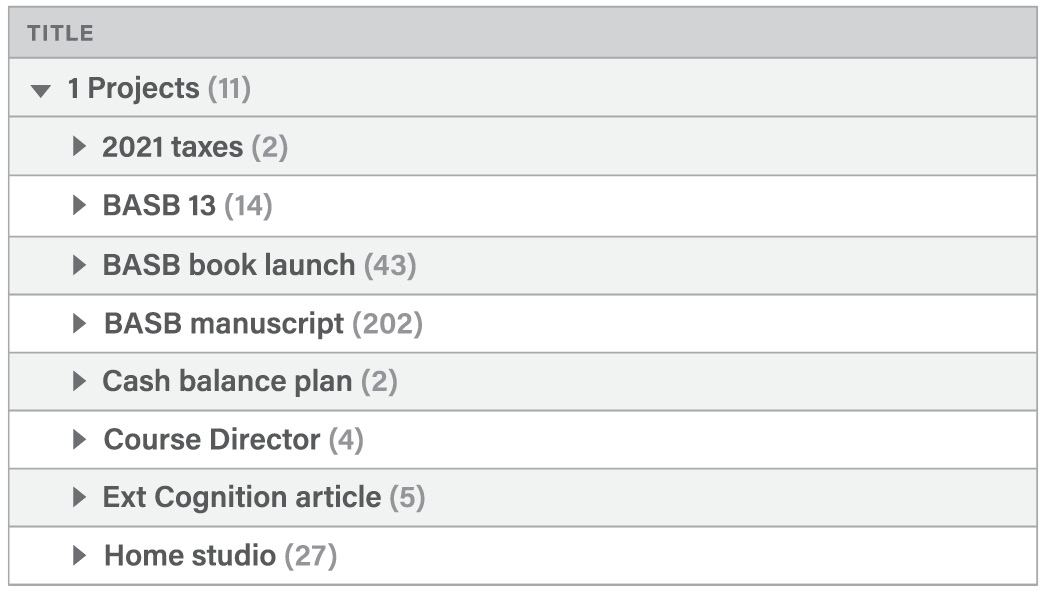Open the BASB 13 title
The image size is (1040, 592).
(x=159, y=206)
